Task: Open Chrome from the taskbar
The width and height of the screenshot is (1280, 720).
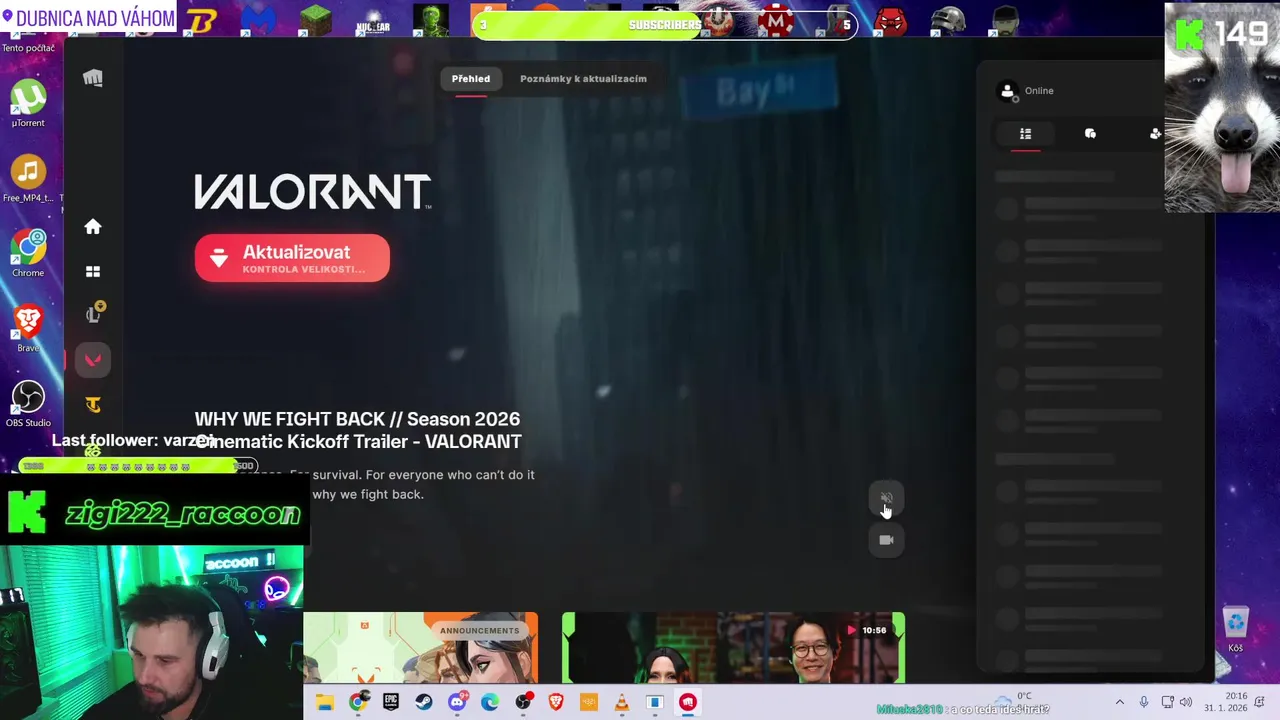Action: pyautogui.click(x=358, y=703)
